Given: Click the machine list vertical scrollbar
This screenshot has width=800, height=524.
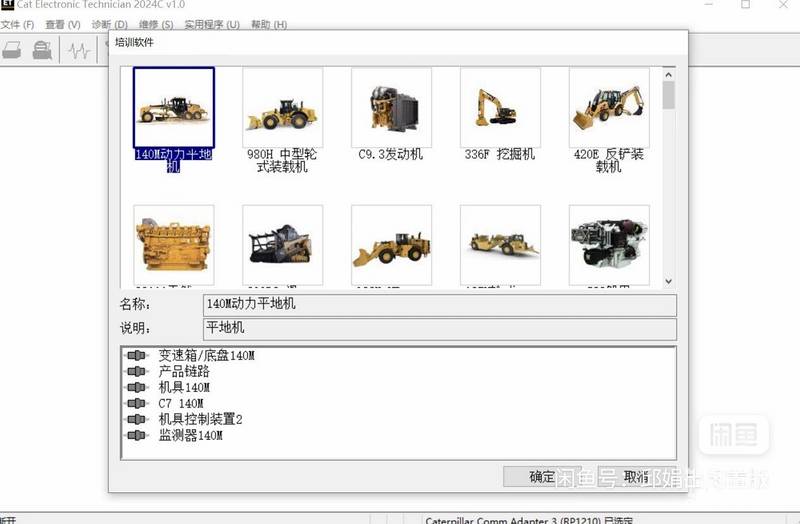Looking at the screenshot, I should [668, 180].
